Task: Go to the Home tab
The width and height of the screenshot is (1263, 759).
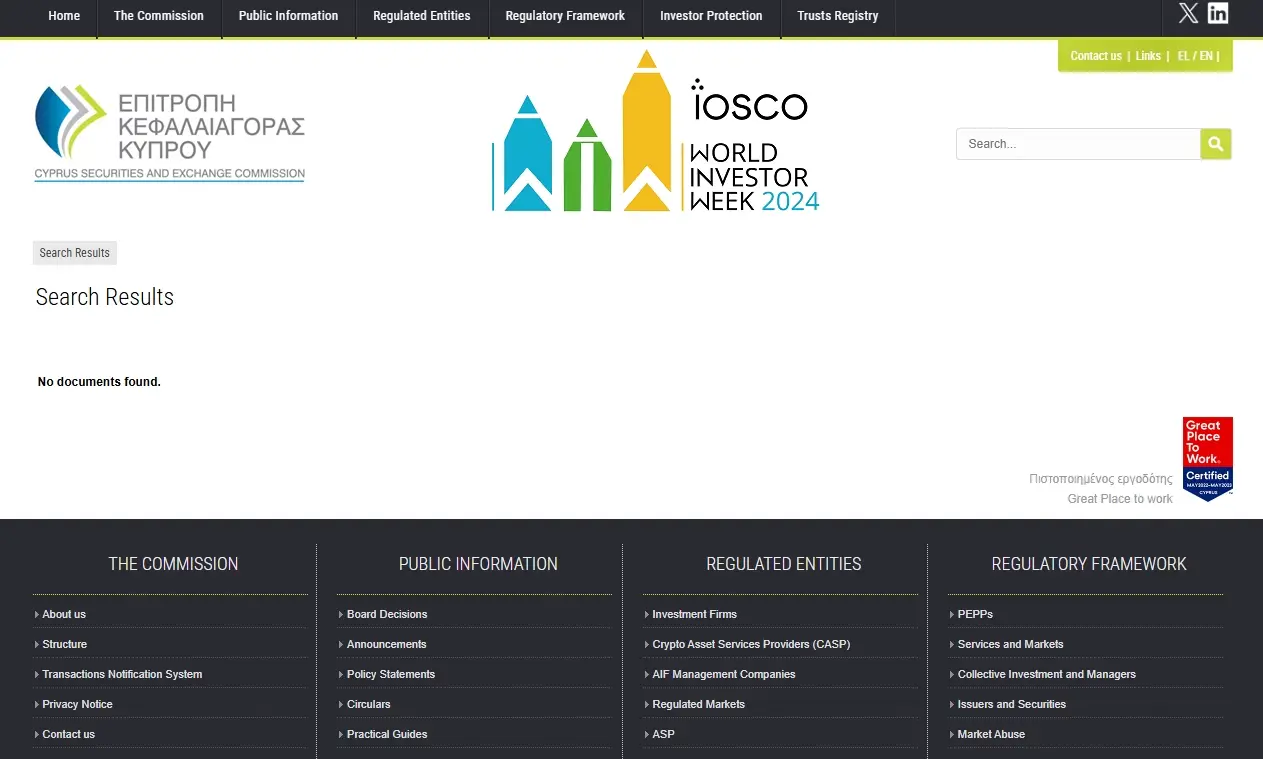Action: click(64, 16)
